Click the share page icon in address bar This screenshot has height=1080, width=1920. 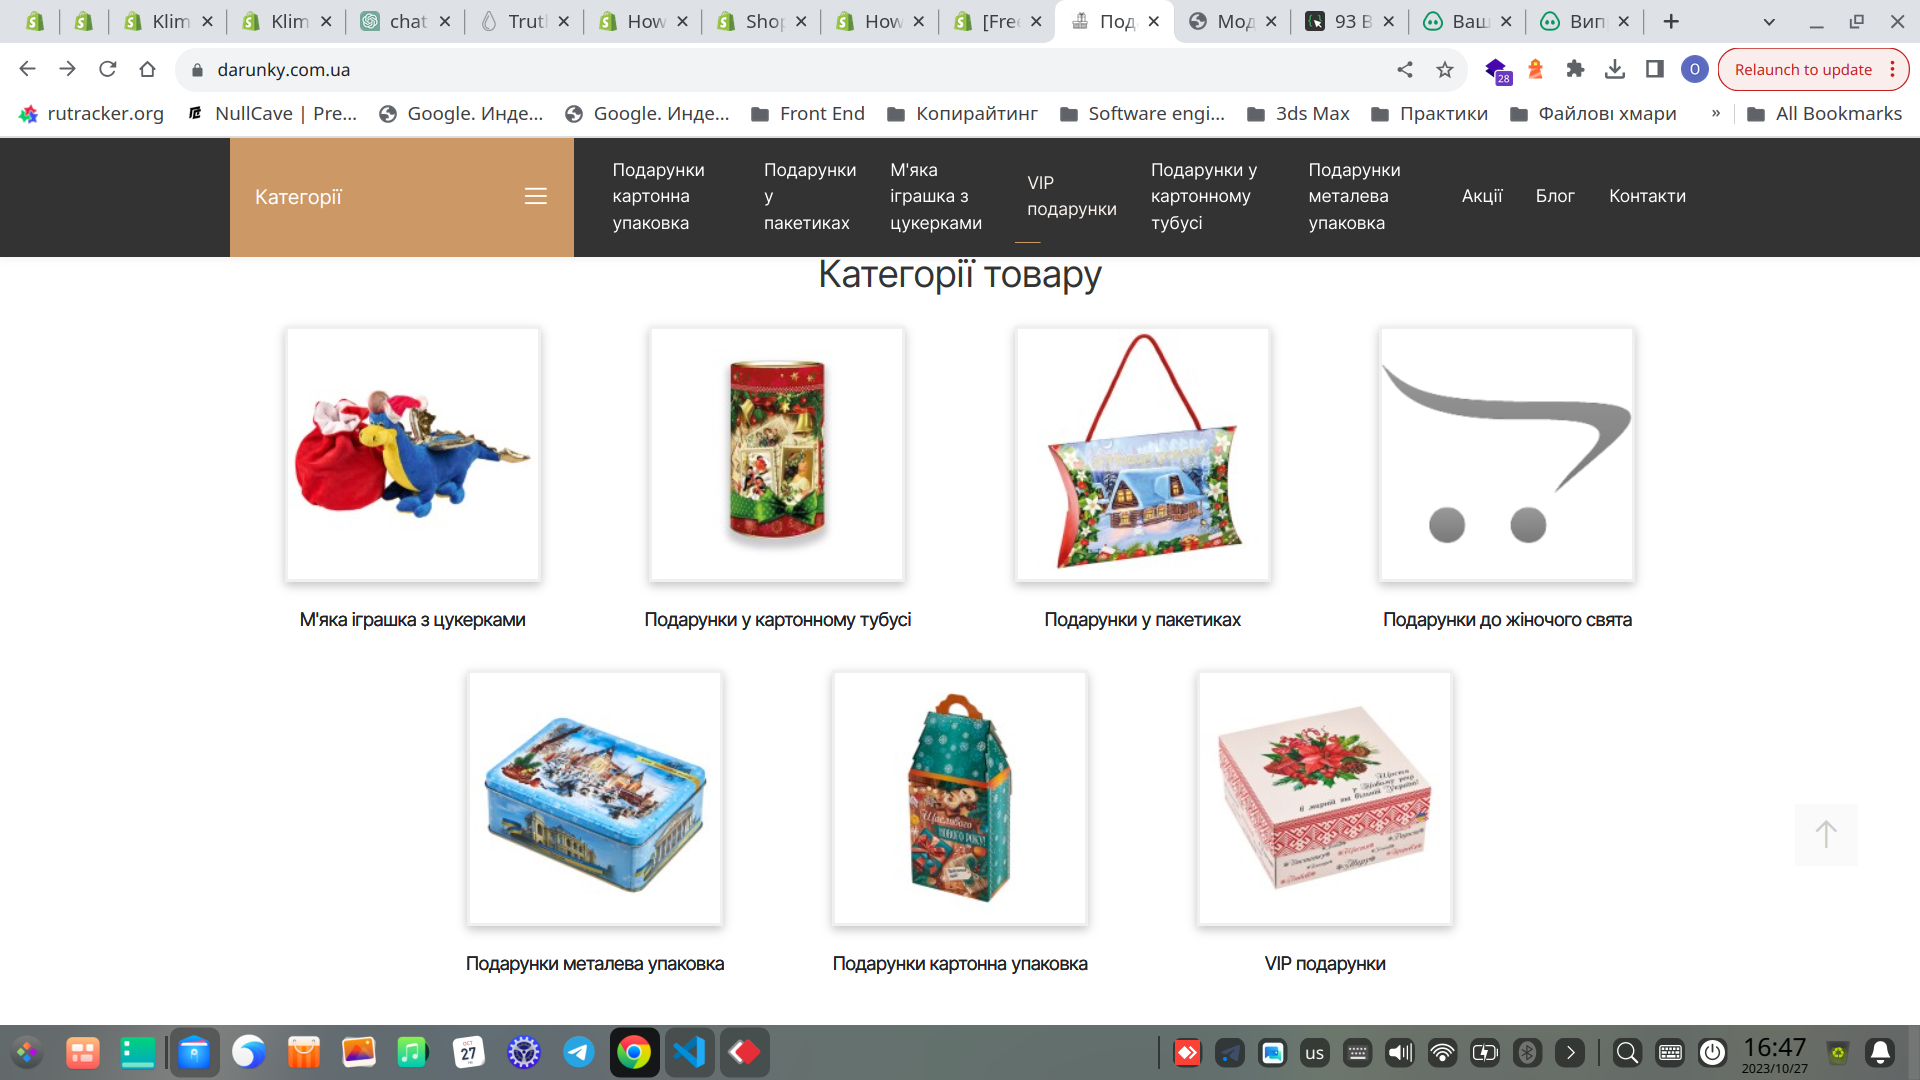click(x=1405, y=69)
